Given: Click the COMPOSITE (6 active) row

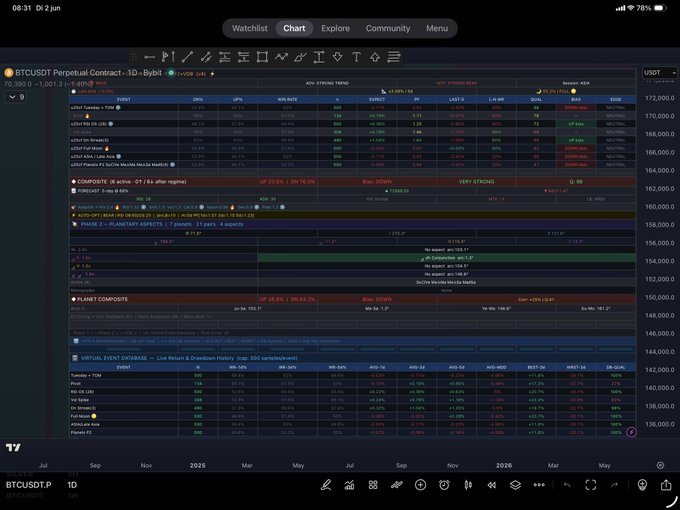Looking at the screenshot, I should [353, 182].
